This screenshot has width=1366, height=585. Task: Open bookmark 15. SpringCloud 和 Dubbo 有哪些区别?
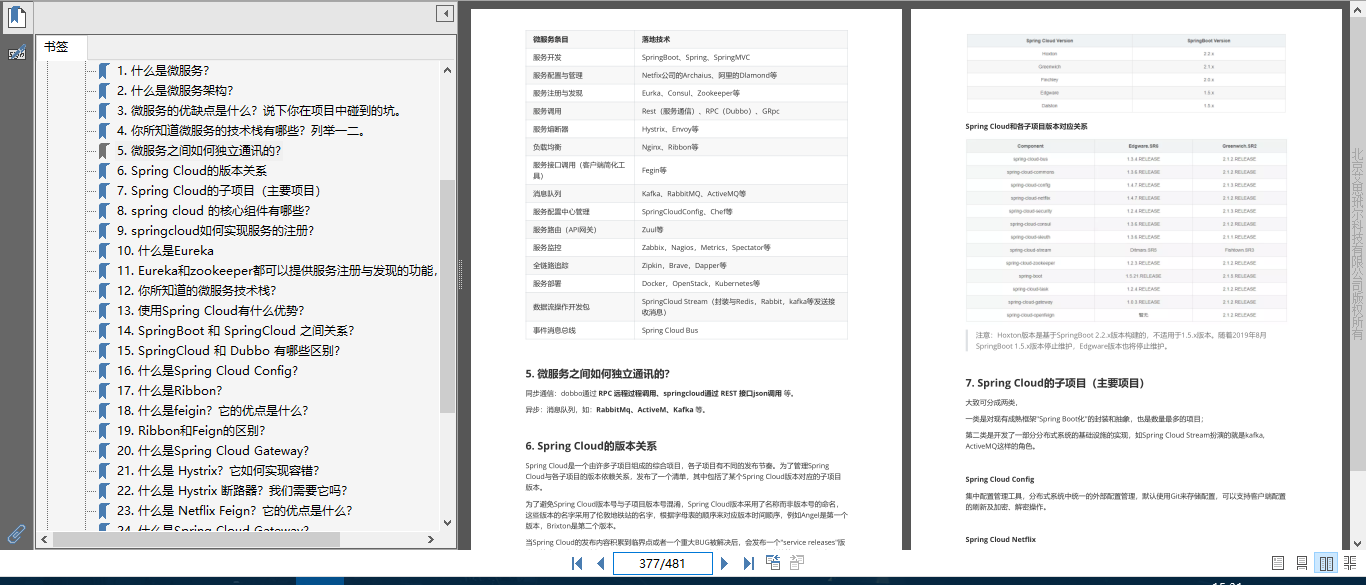(228, 351)
